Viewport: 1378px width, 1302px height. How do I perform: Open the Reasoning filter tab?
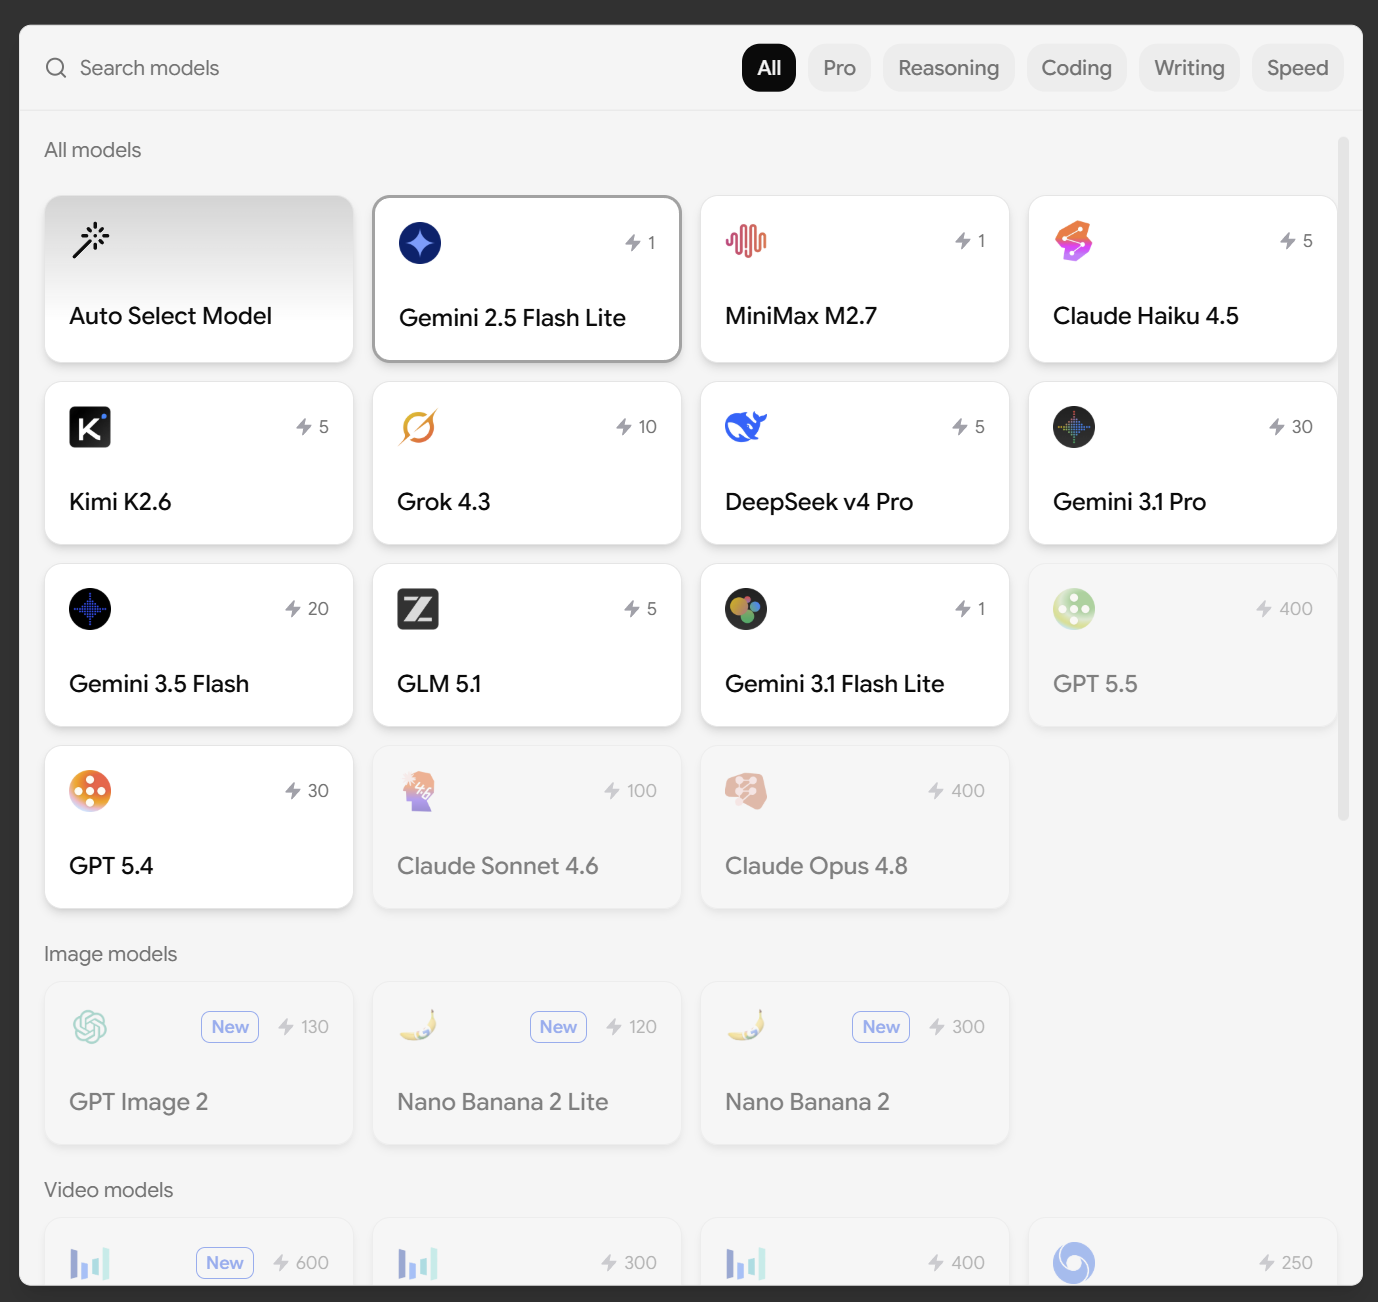[x=949, y=68]
